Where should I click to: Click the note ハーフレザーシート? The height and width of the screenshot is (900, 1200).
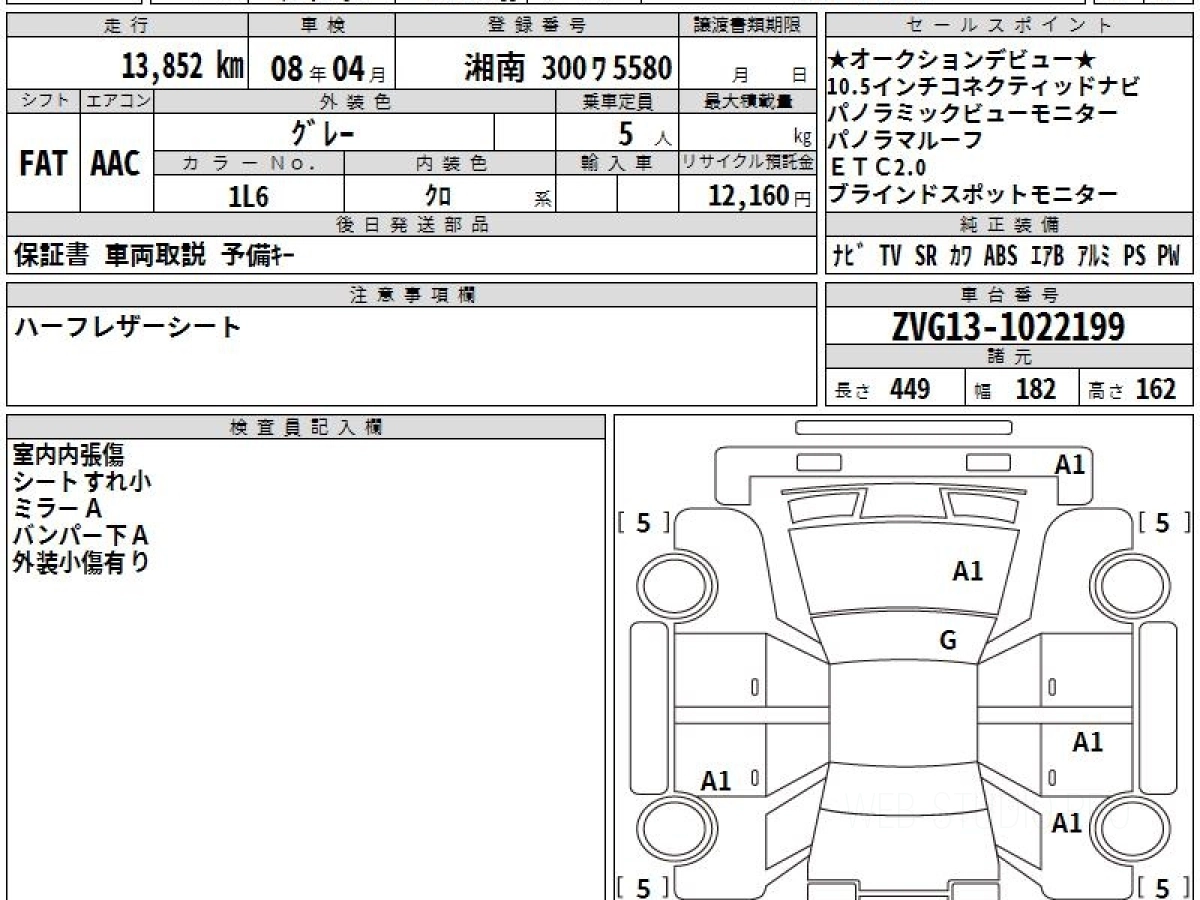[127, 327]
